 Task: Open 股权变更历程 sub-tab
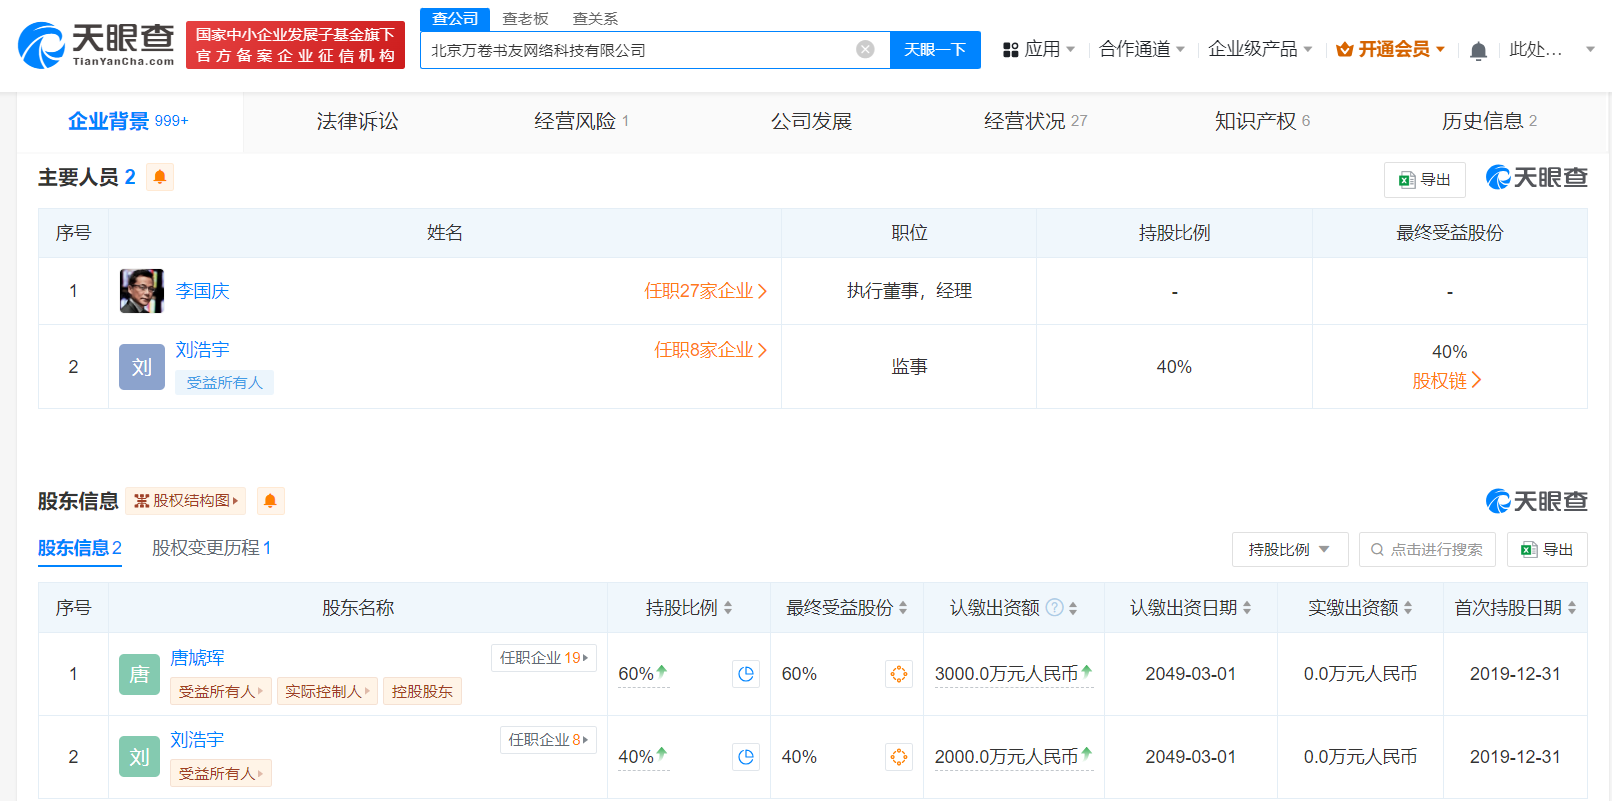pos(211,548)
